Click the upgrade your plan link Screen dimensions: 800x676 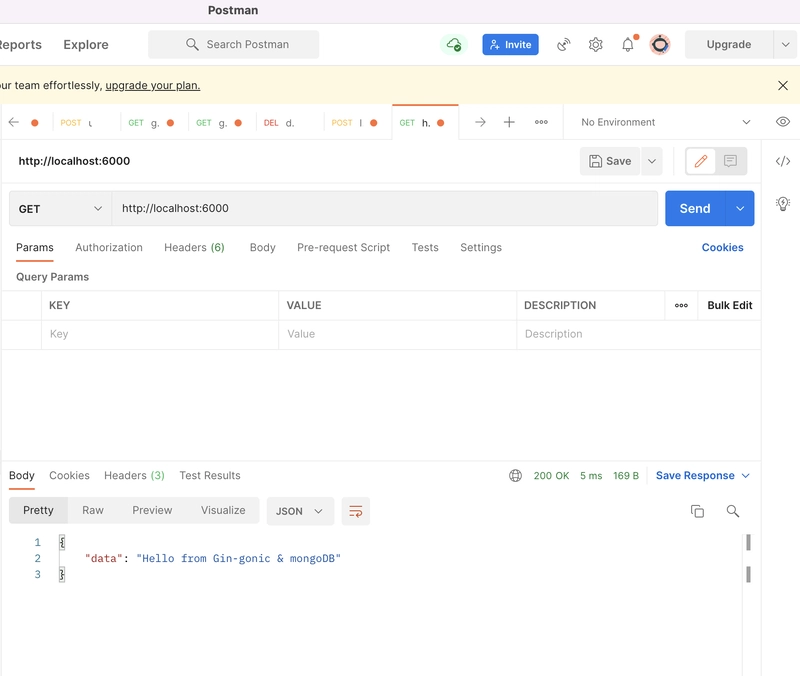pos(153,85)
